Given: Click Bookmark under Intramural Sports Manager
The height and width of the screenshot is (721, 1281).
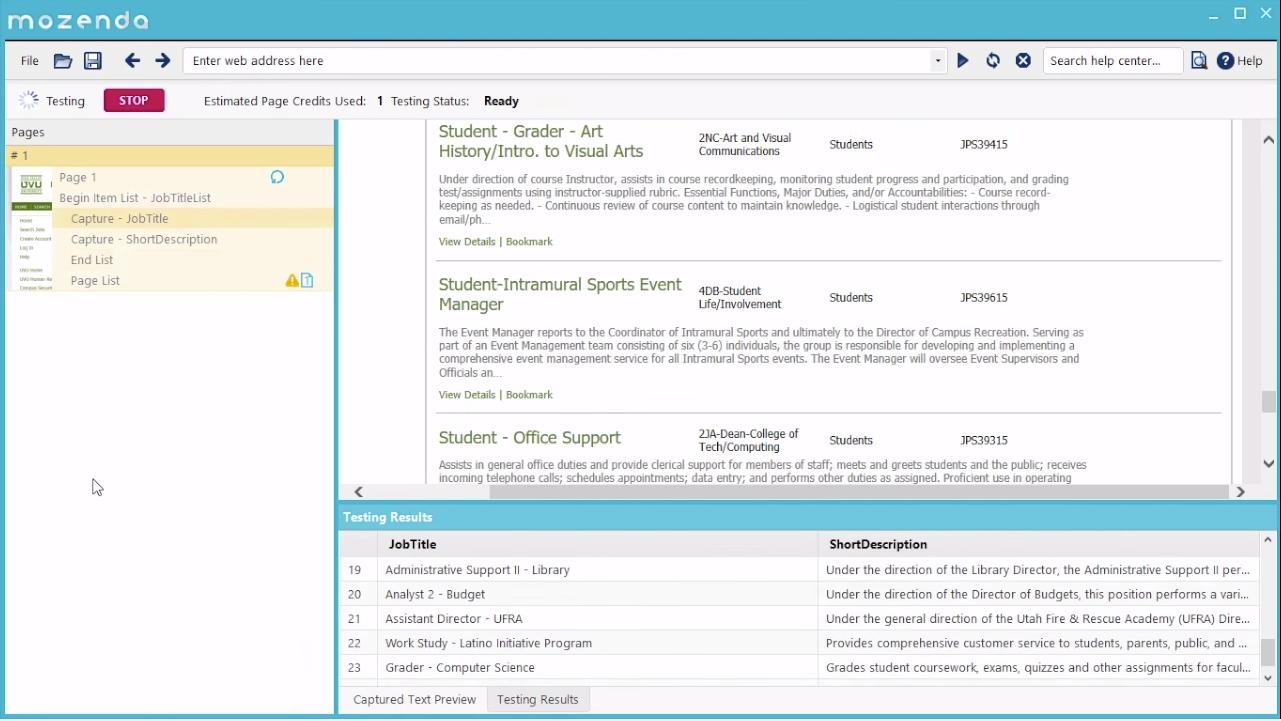Looking at the screenshot, I should tap(529, 395).
